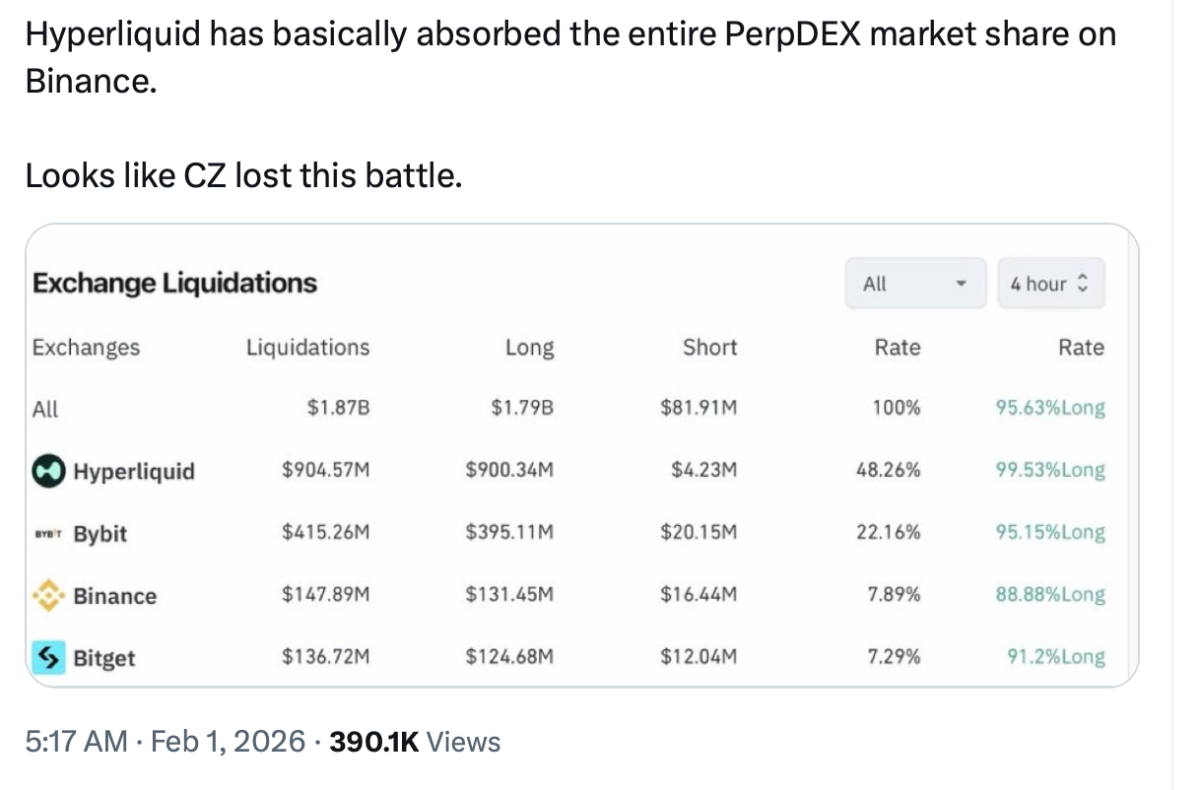Click the stepper arrows beside 4 hour
This screenshot has width=1200, height=790.
point(1084,284)
